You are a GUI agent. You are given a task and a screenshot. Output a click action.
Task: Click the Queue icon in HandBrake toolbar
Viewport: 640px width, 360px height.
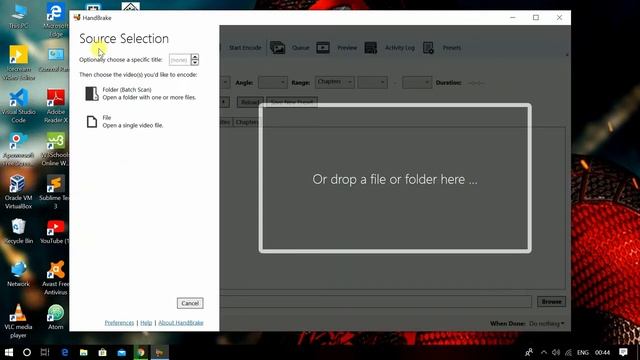click(278, 48)
